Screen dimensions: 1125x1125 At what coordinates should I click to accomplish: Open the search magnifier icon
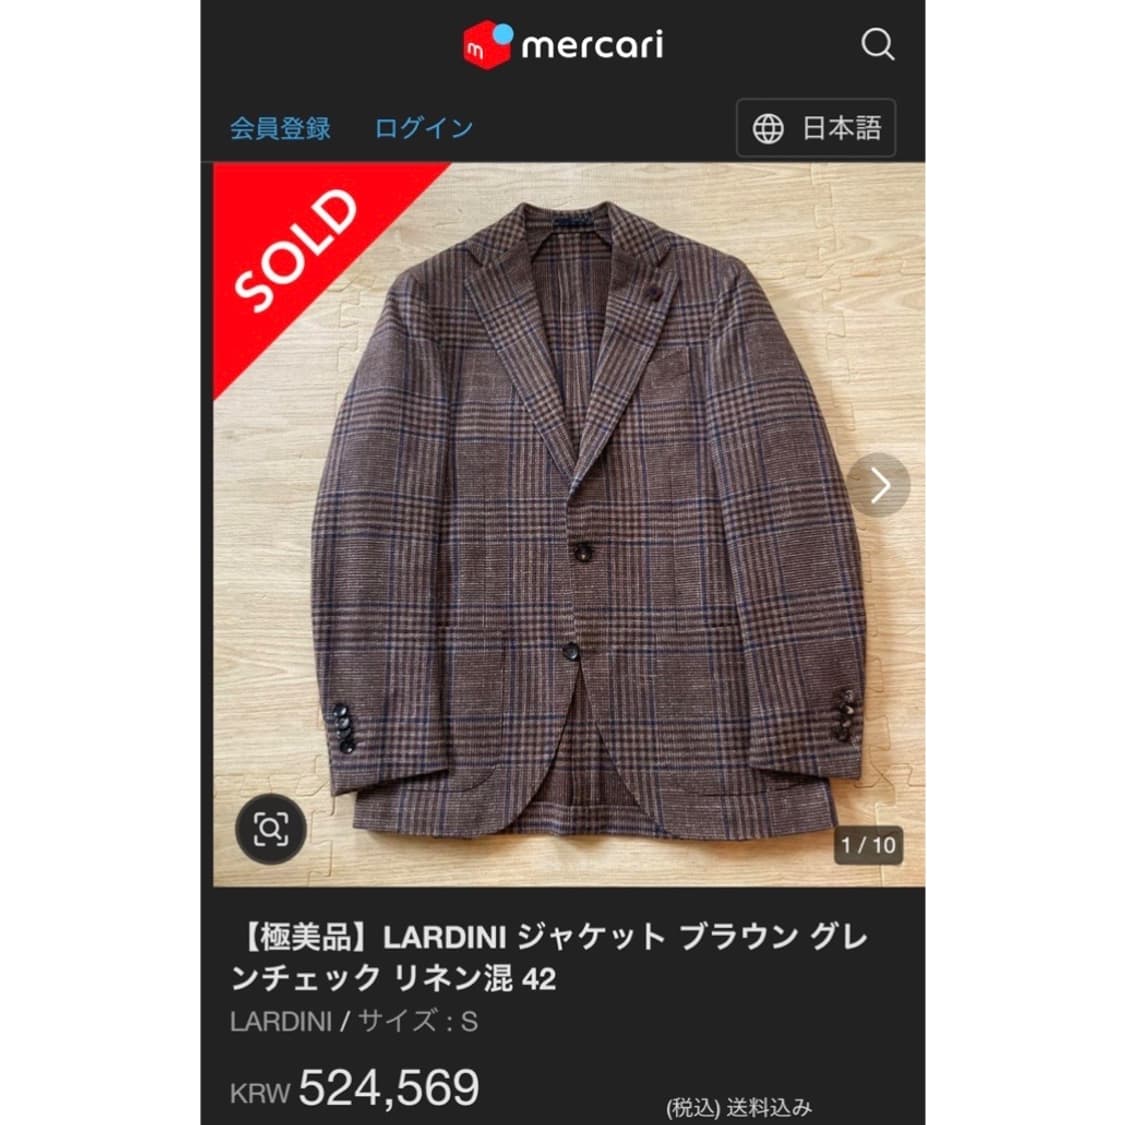tap(877, 44)
